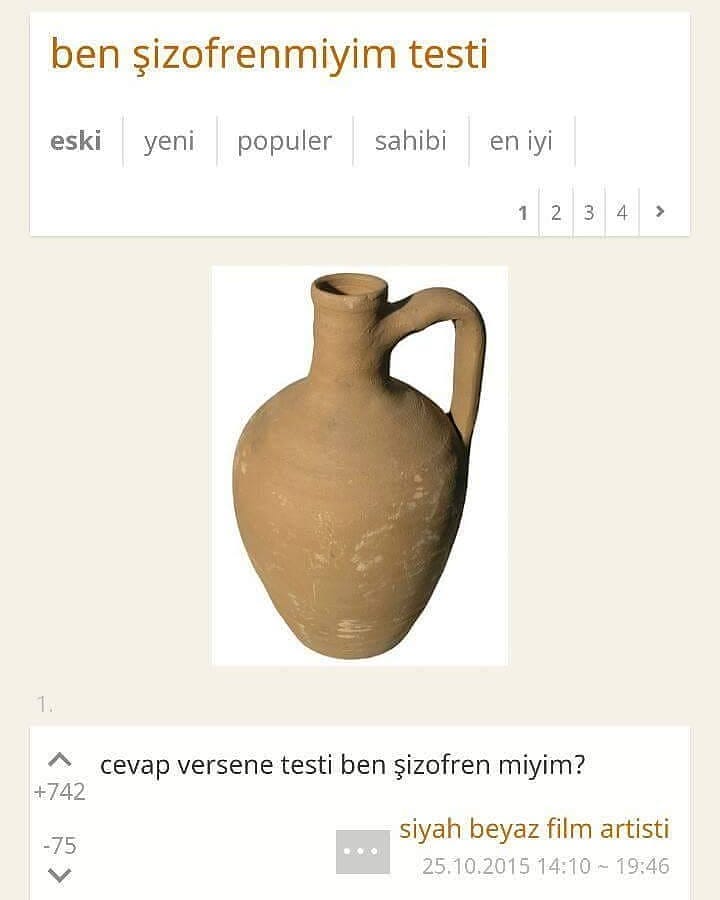Open author siyah beyaz film artisti profile
Viewport: 720px width, 900px height.
(x=534, y=828)
